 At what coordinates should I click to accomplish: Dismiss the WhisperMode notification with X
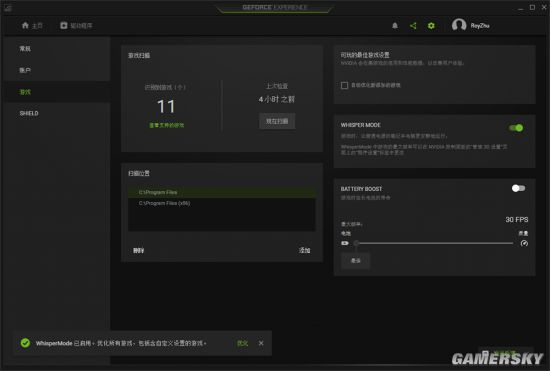261,343
